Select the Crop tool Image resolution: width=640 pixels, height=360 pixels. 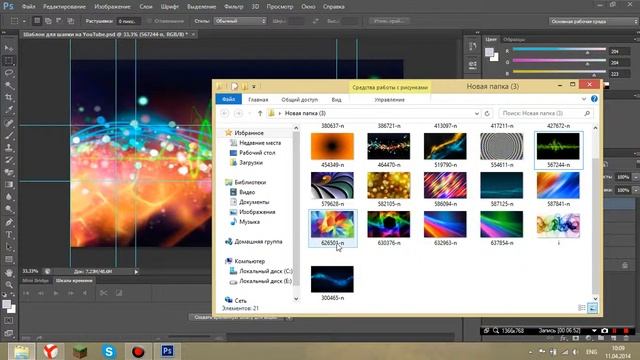[9, 98]
